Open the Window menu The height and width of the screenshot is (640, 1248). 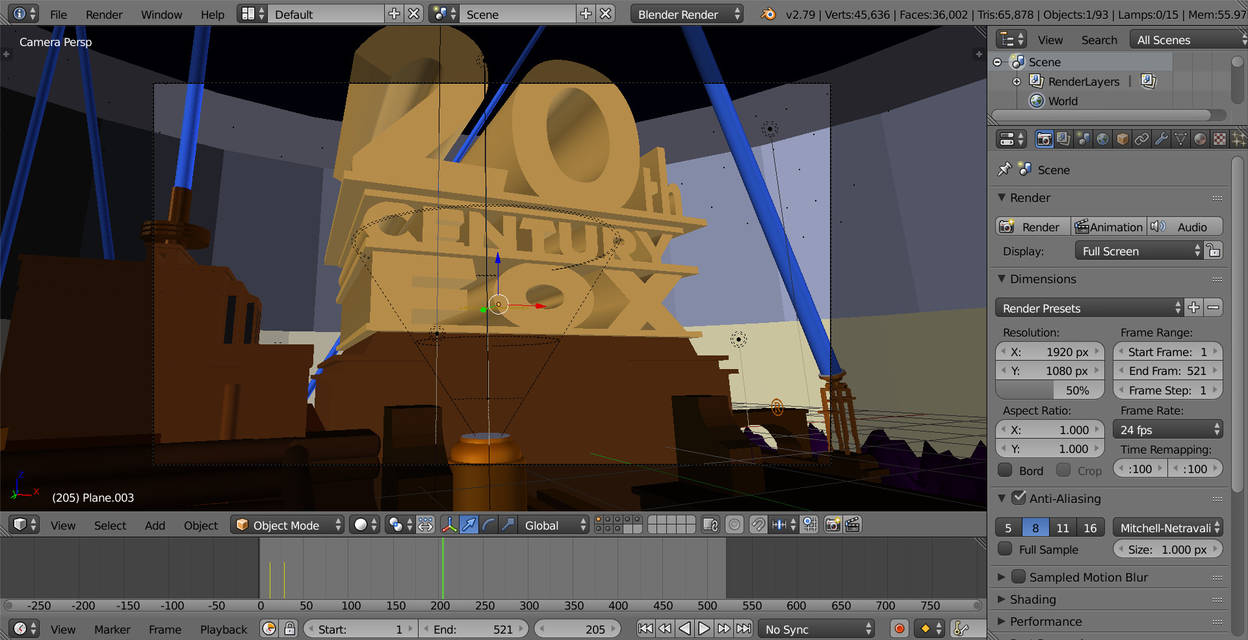pos(161,14)
